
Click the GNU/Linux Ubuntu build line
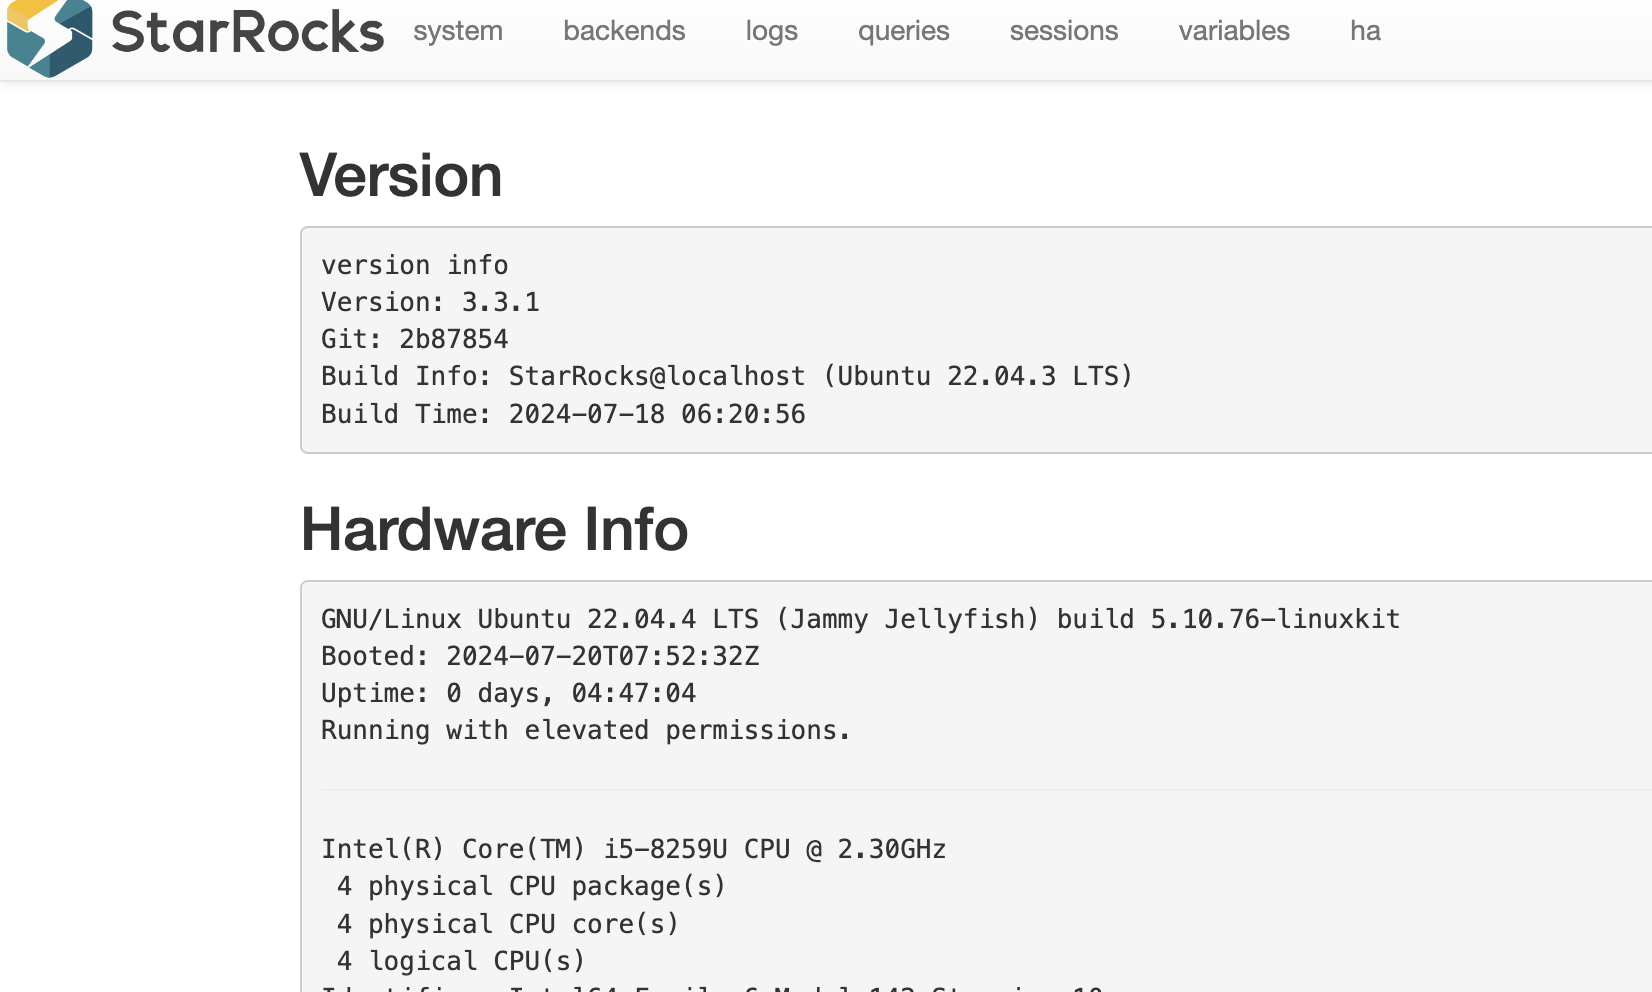860,619
